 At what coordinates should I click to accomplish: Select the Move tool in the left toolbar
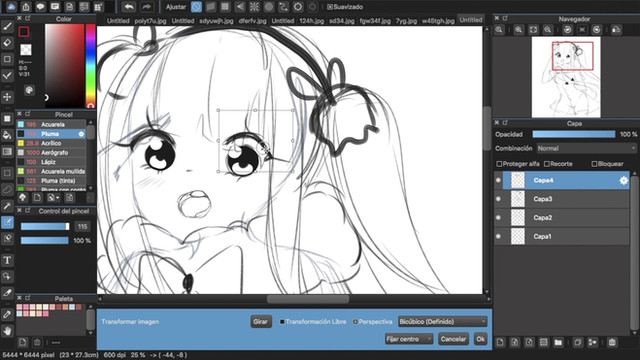7,97
